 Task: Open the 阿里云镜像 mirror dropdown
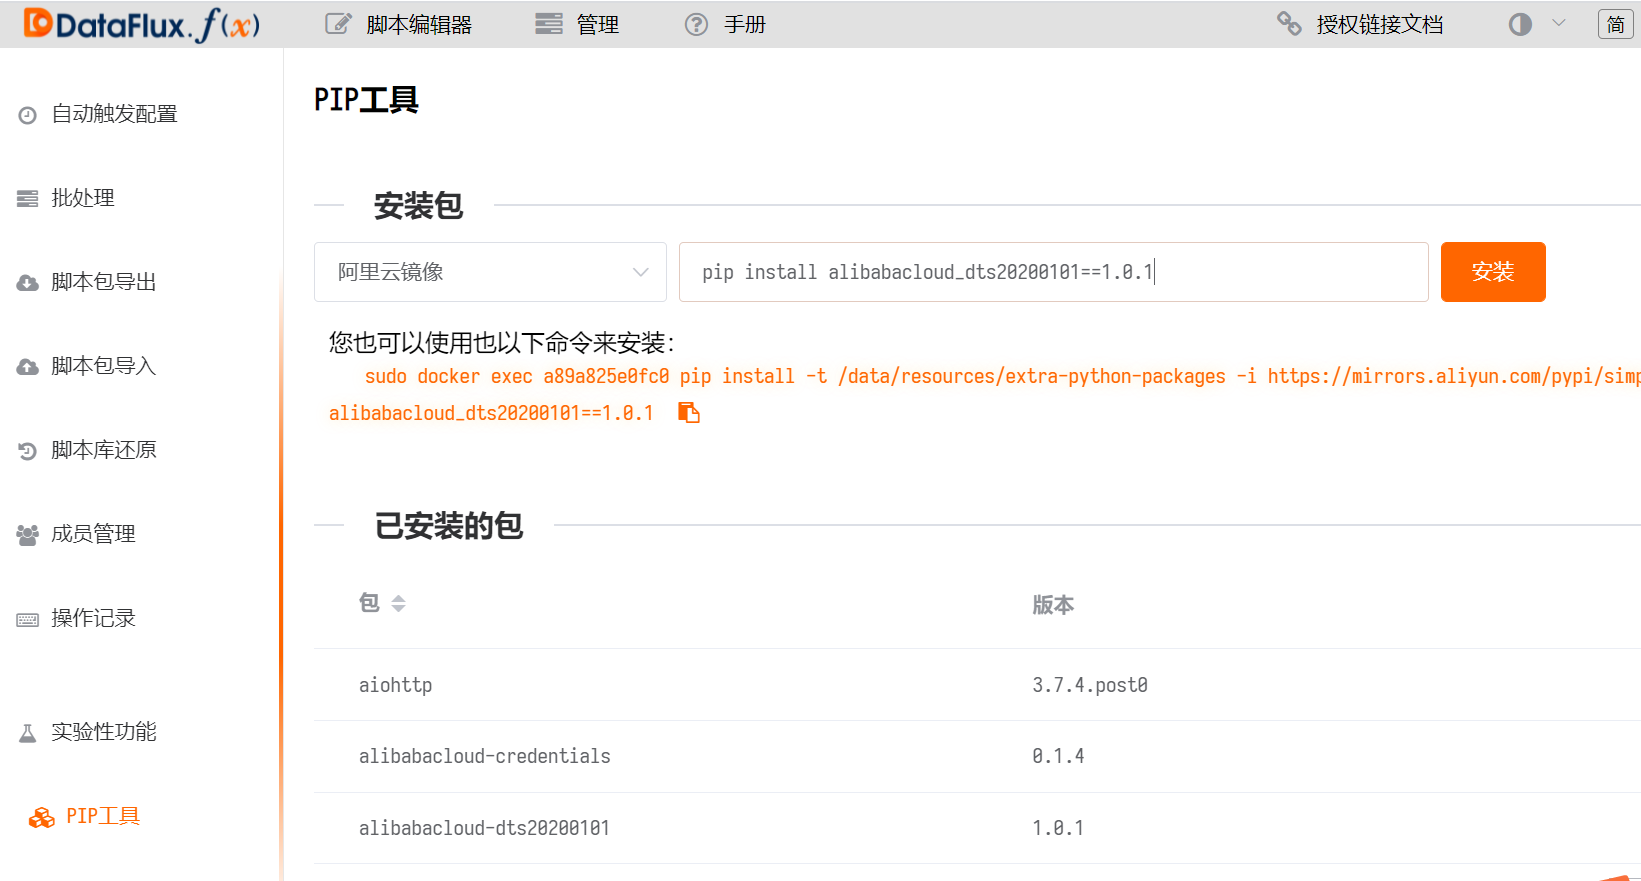coord(490,272)
